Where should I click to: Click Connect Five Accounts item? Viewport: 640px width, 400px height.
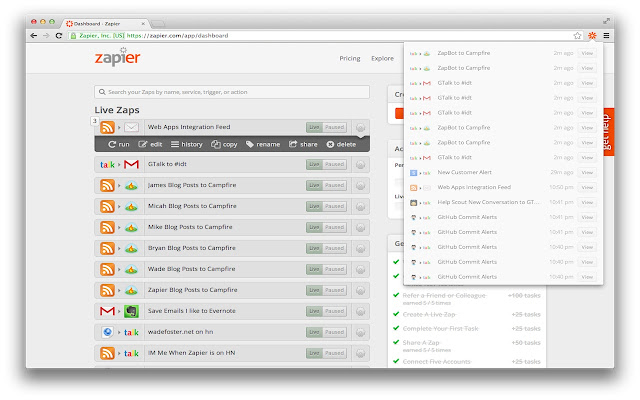(437, 362)
